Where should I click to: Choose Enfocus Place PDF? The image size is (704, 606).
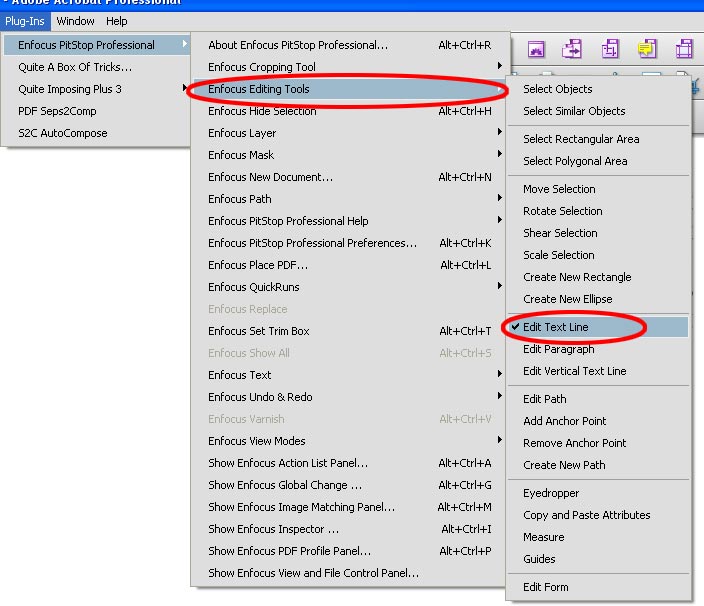(x=350, y=265)
